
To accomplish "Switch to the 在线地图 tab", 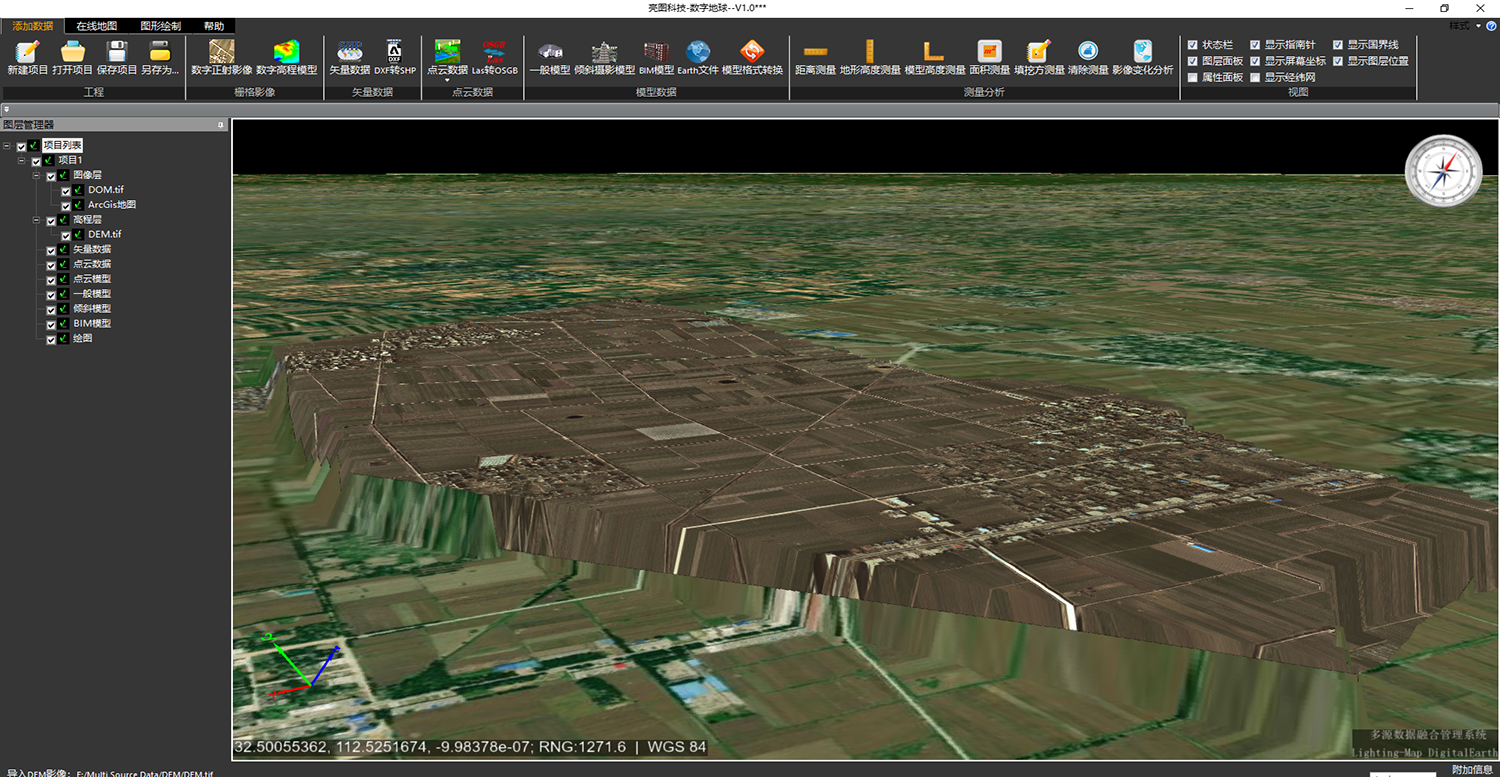I will [x=96, y=26].
